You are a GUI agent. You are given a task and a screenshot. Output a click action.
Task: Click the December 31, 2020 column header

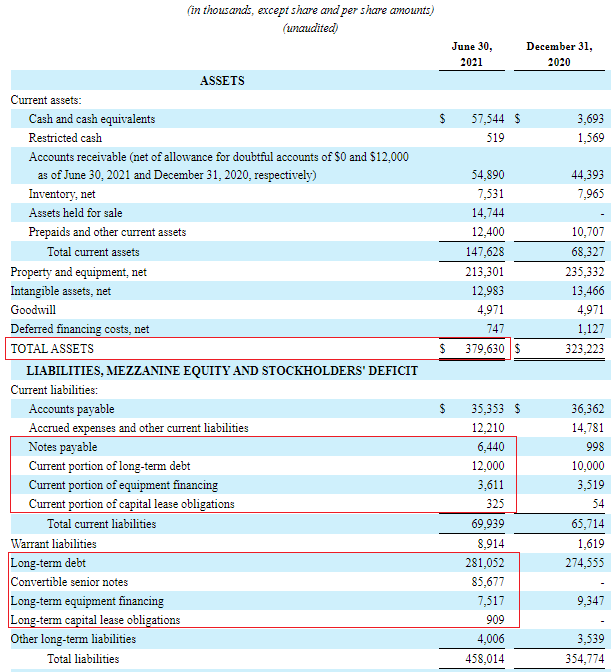pyautogui.click(x=559, y=54)
